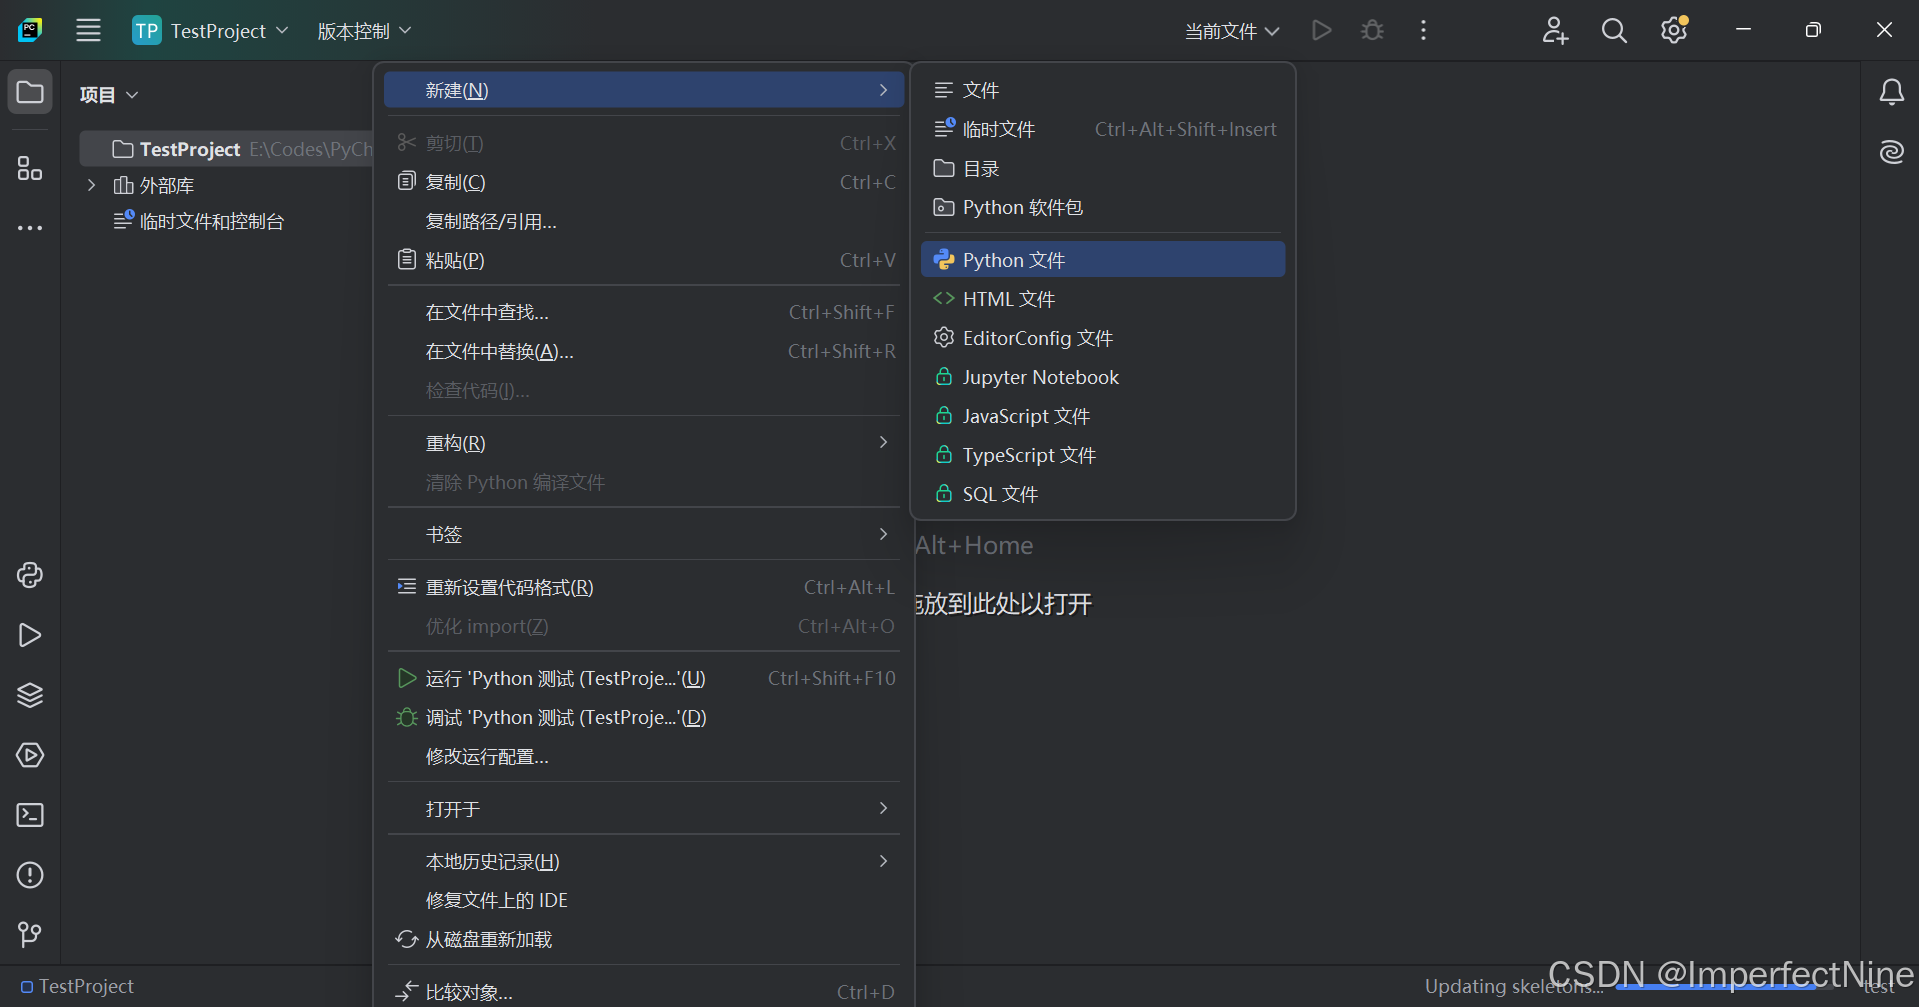Choose 文件 in the new submenu
Screen dimensions: 1919x1007
pyautogui.click(x=1103, y=90)
